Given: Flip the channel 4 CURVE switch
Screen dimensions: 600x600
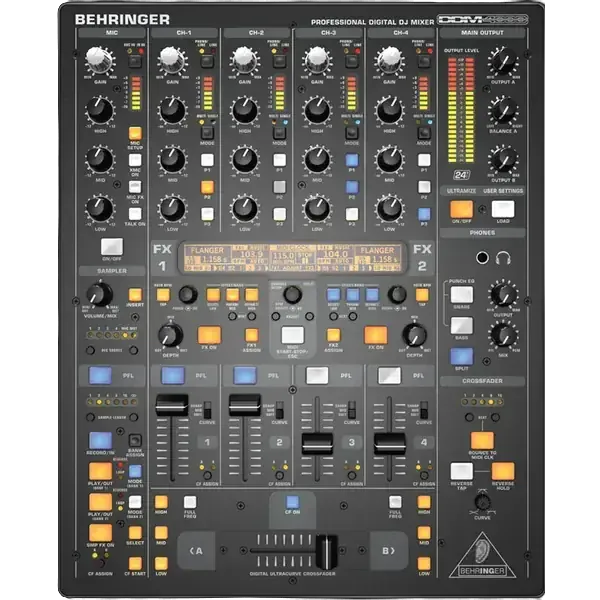Looking at the screenshot, I should tap(424, 410).
